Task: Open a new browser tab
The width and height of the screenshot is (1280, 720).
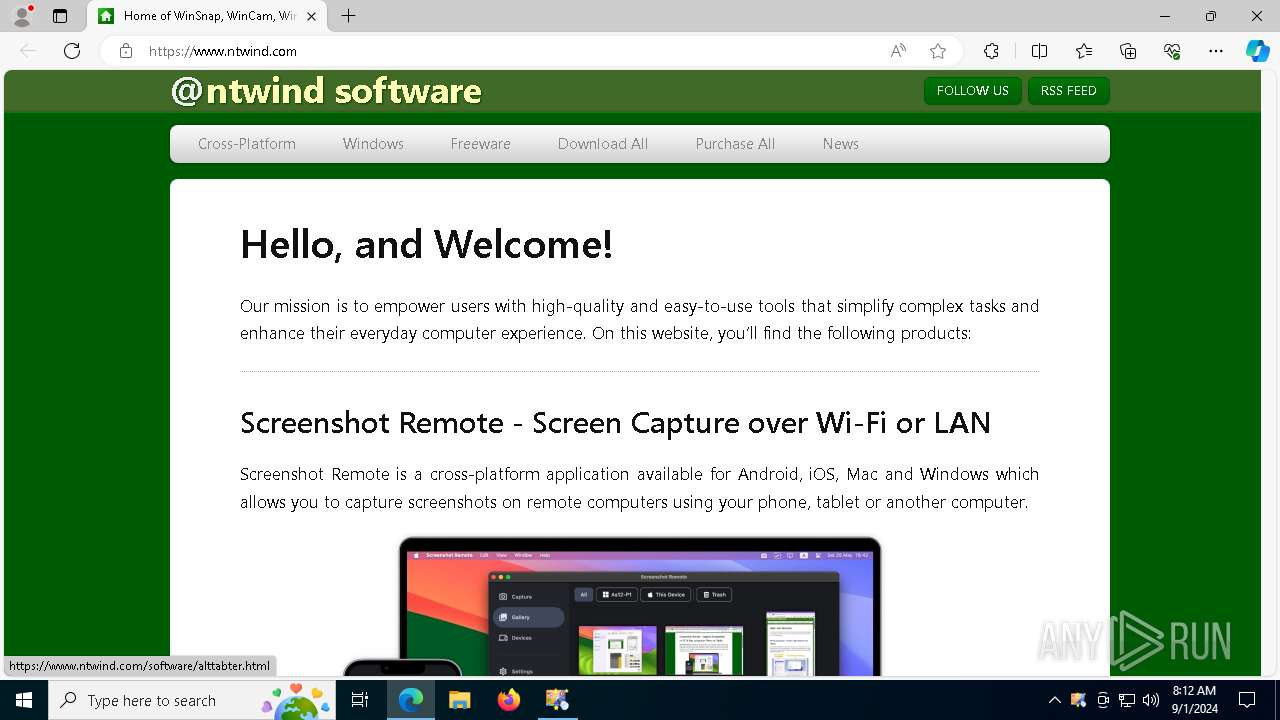Action: 348,16
